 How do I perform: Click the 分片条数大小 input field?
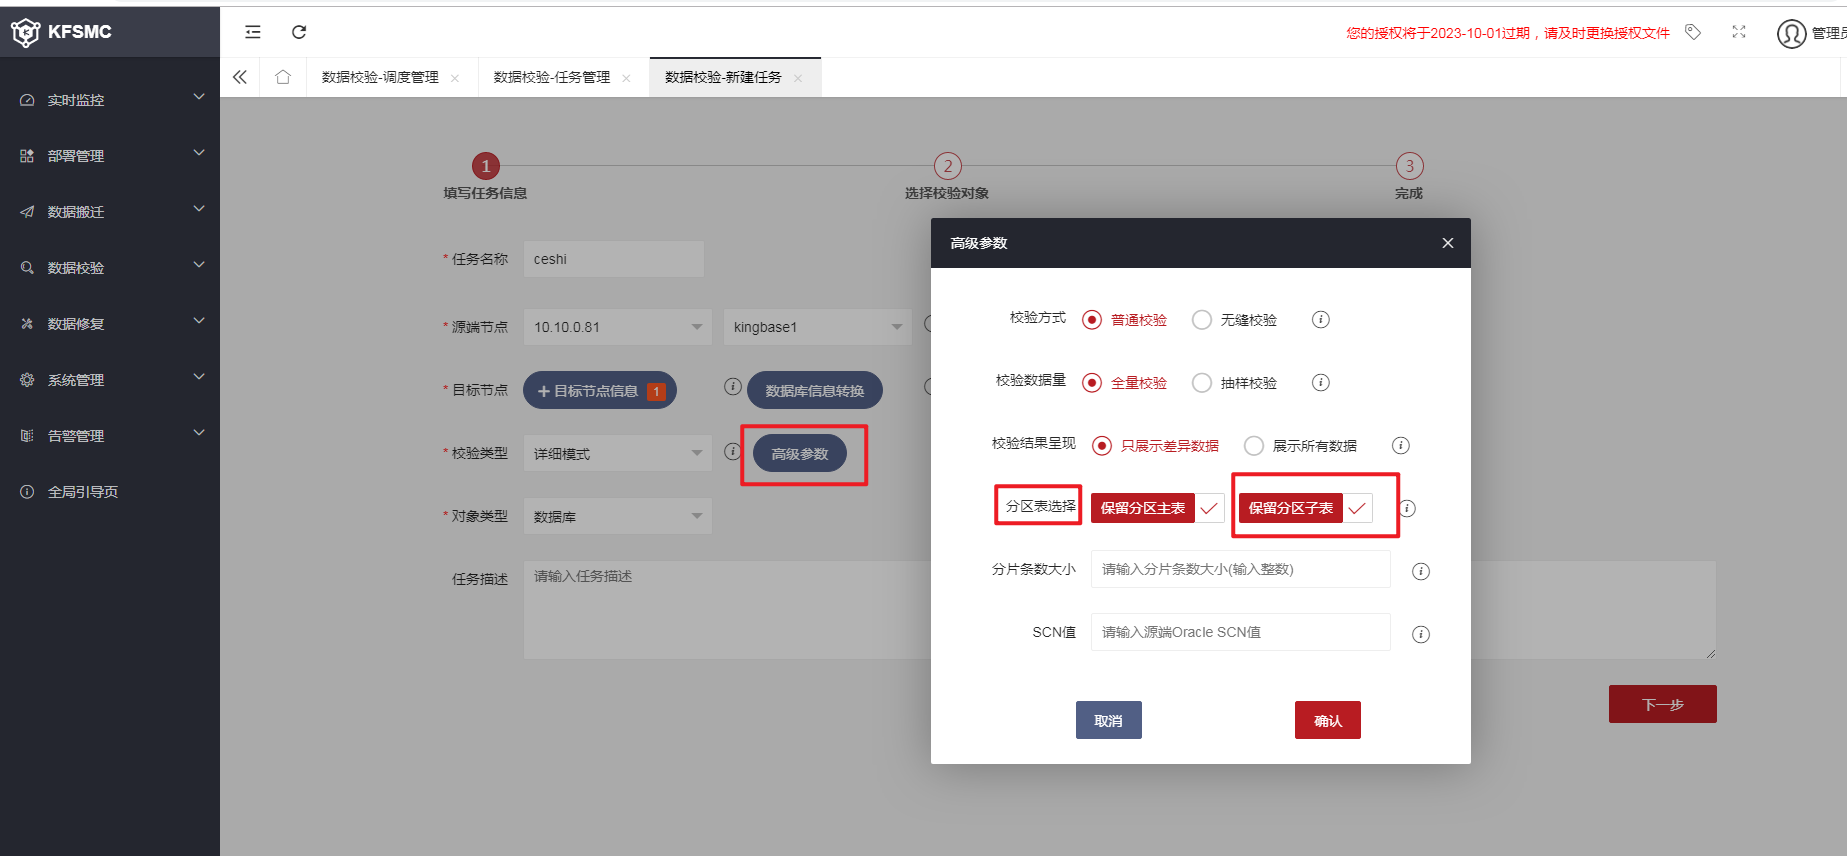click(1240, 569)
